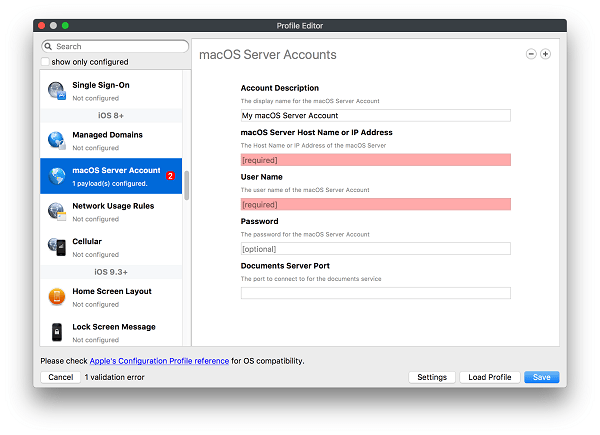Click the red badge showing 2 errors
600x435 pixels.
click(170, 176)
